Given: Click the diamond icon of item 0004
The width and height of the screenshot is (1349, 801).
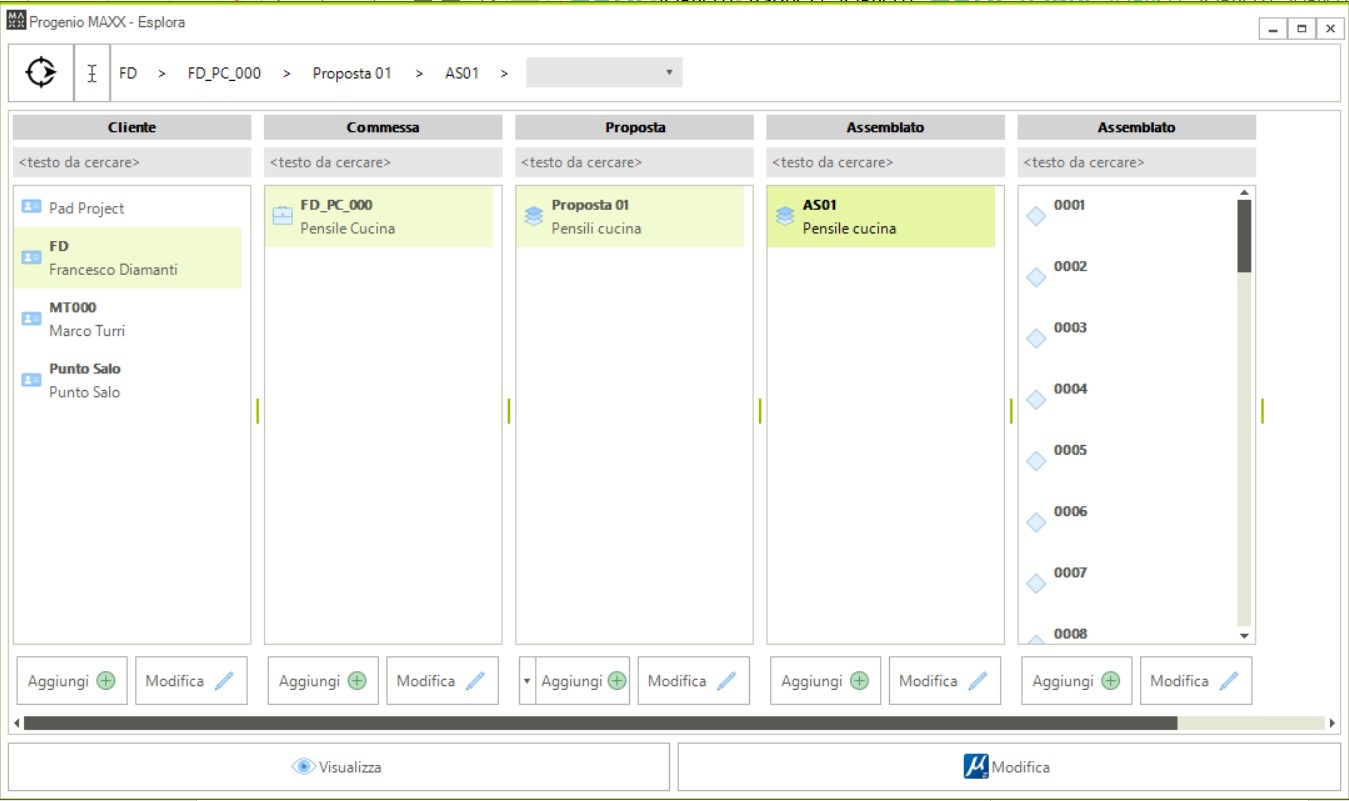Looking at the screenshot, I should 1037,400.
